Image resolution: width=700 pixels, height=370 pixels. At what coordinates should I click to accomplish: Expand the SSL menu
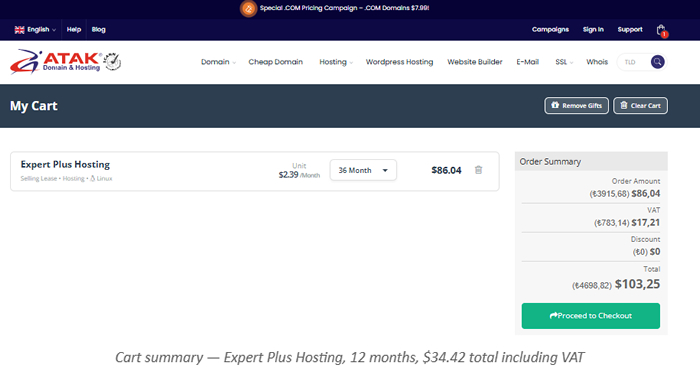(564, 62)
